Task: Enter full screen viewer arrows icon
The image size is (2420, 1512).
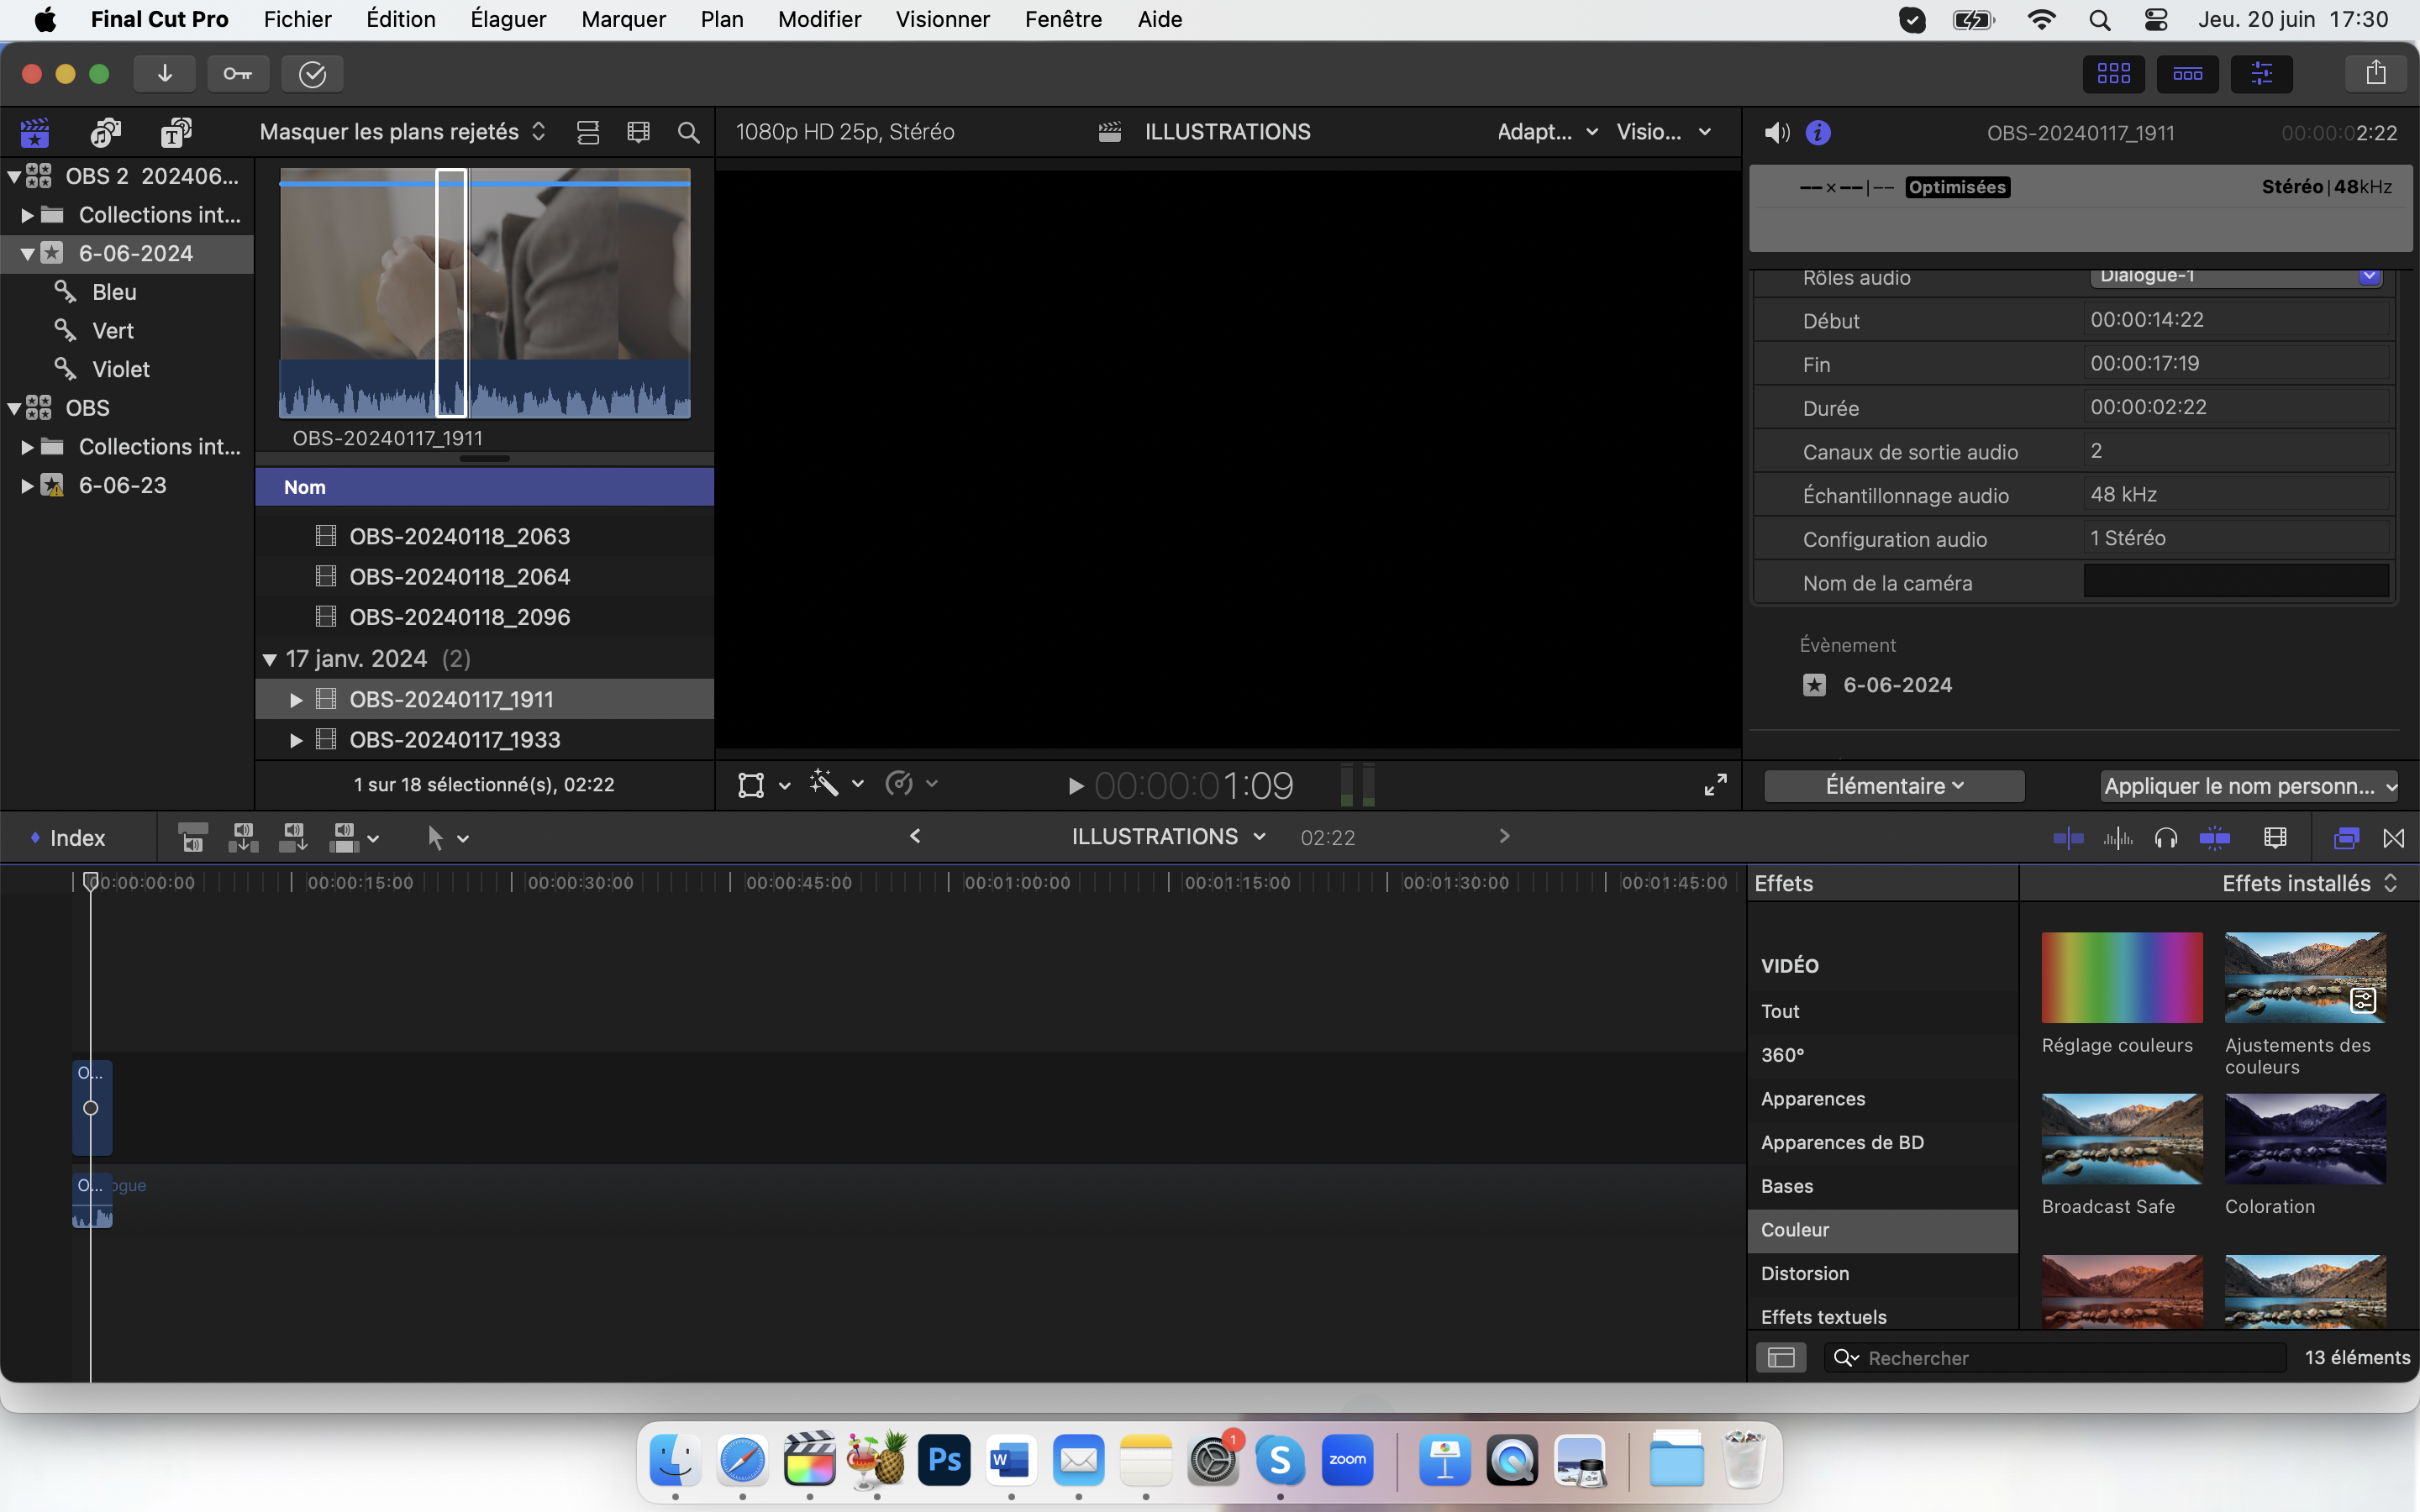Action: [x=1715, y=785]
